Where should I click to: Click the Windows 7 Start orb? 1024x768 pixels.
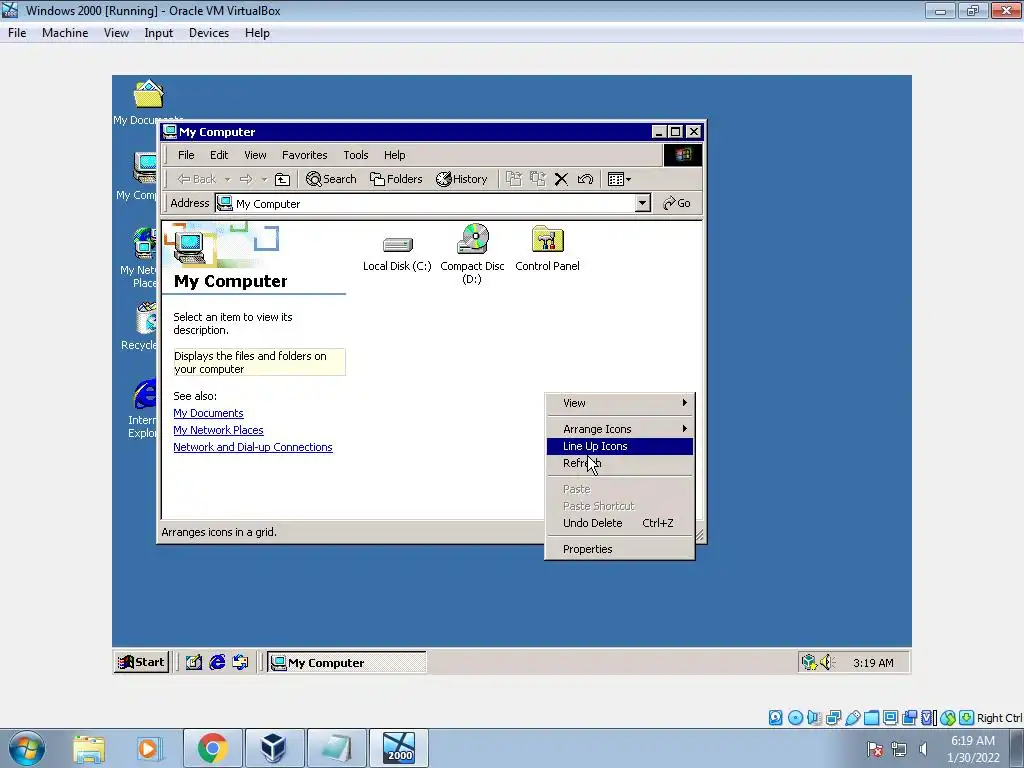point(27,748)
